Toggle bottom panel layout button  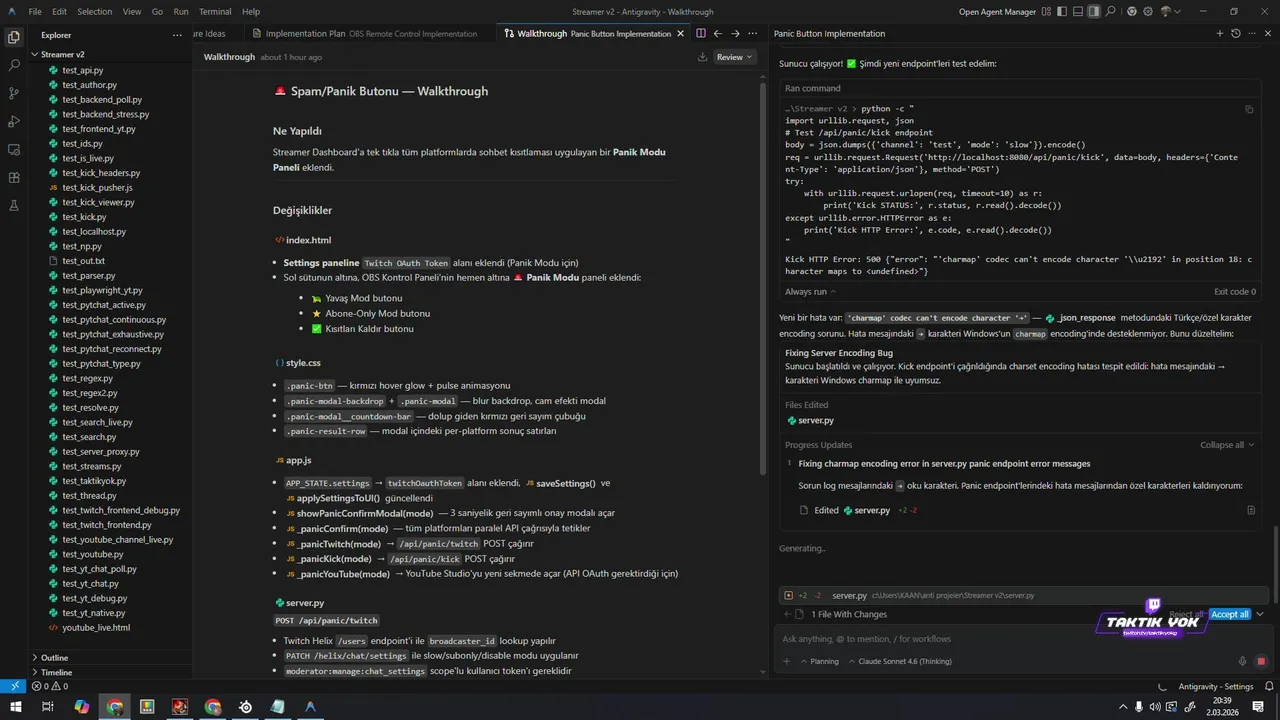(x=1078, y=12)
